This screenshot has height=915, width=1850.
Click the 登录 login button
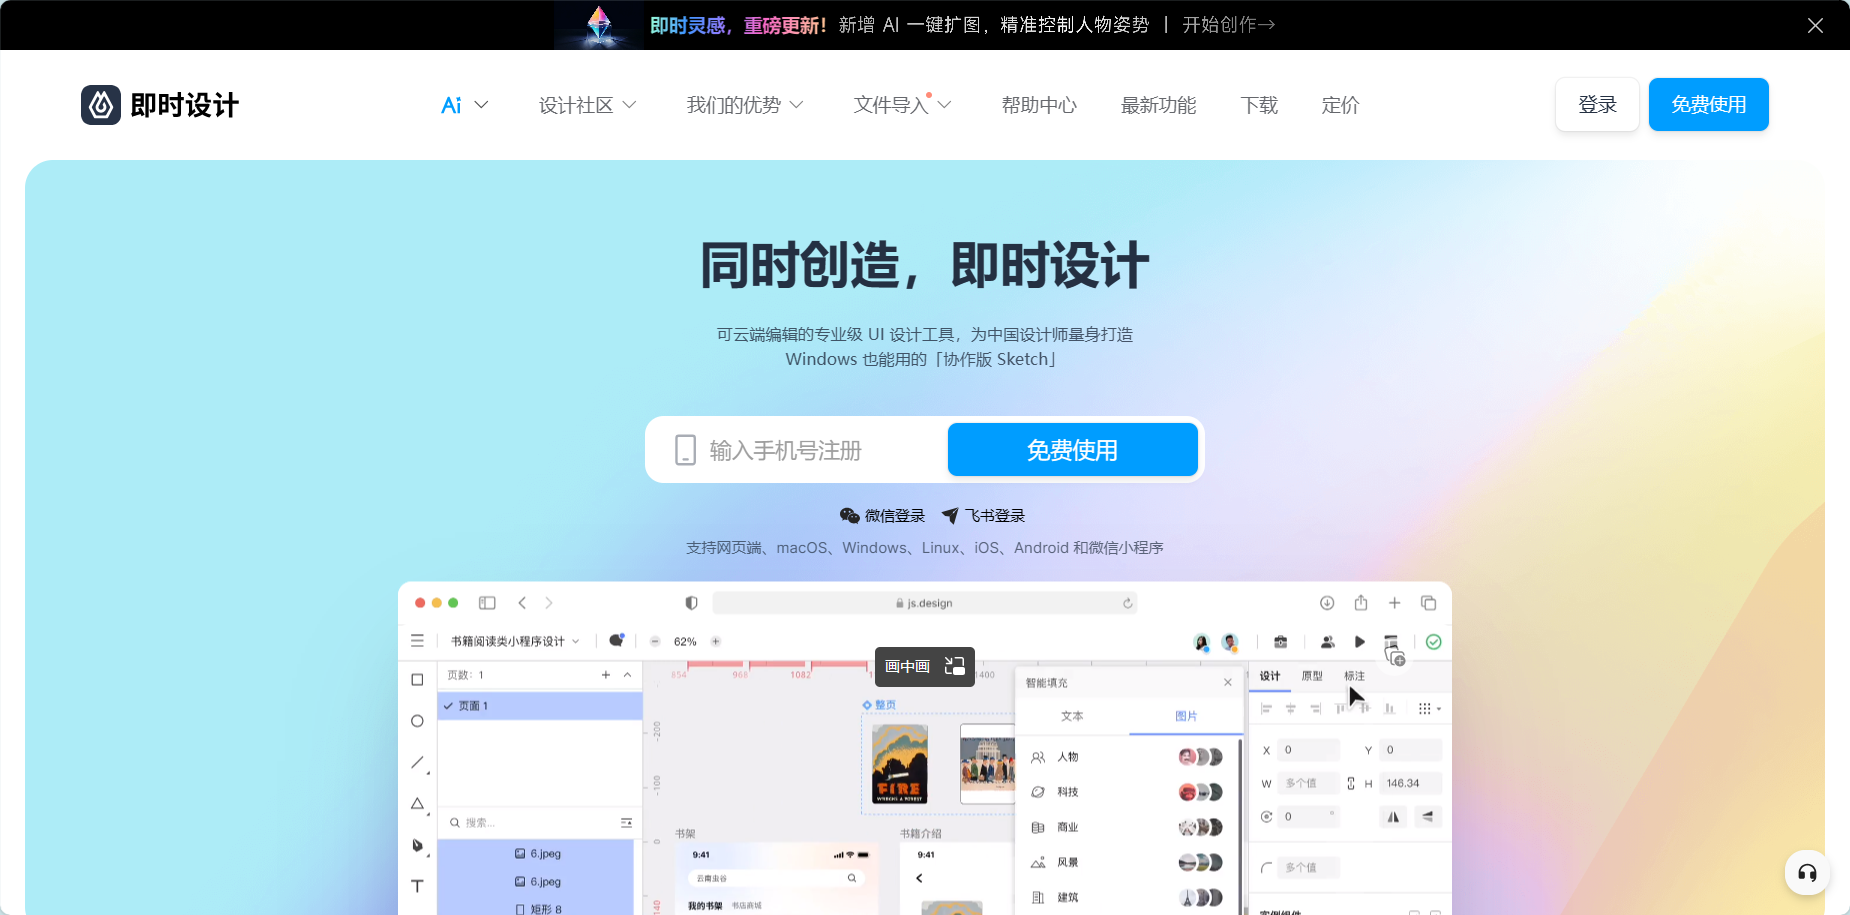[x=1597, y=105]
